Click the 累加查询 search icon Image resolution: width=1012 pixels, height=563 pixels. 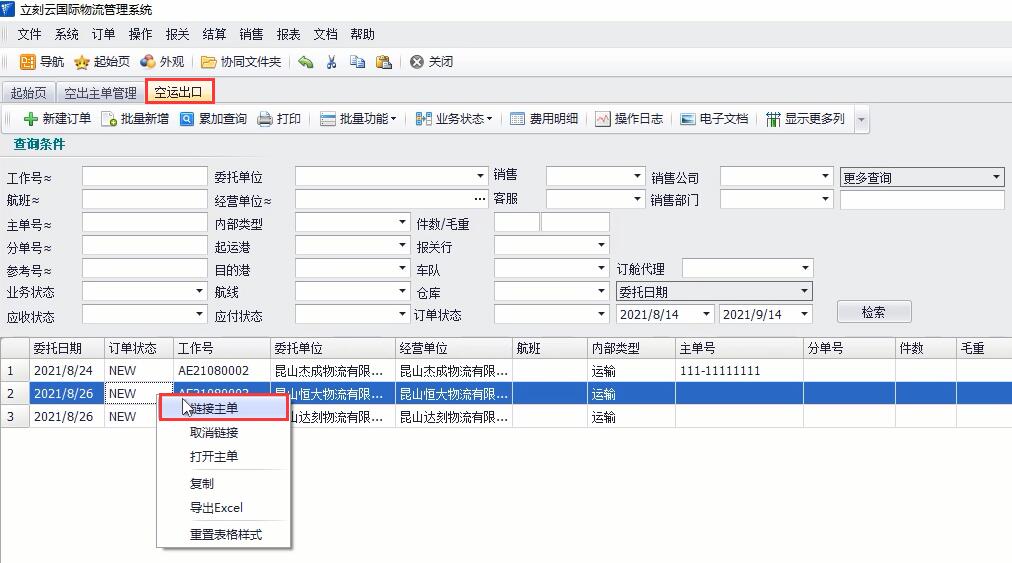tap(187, 119)
